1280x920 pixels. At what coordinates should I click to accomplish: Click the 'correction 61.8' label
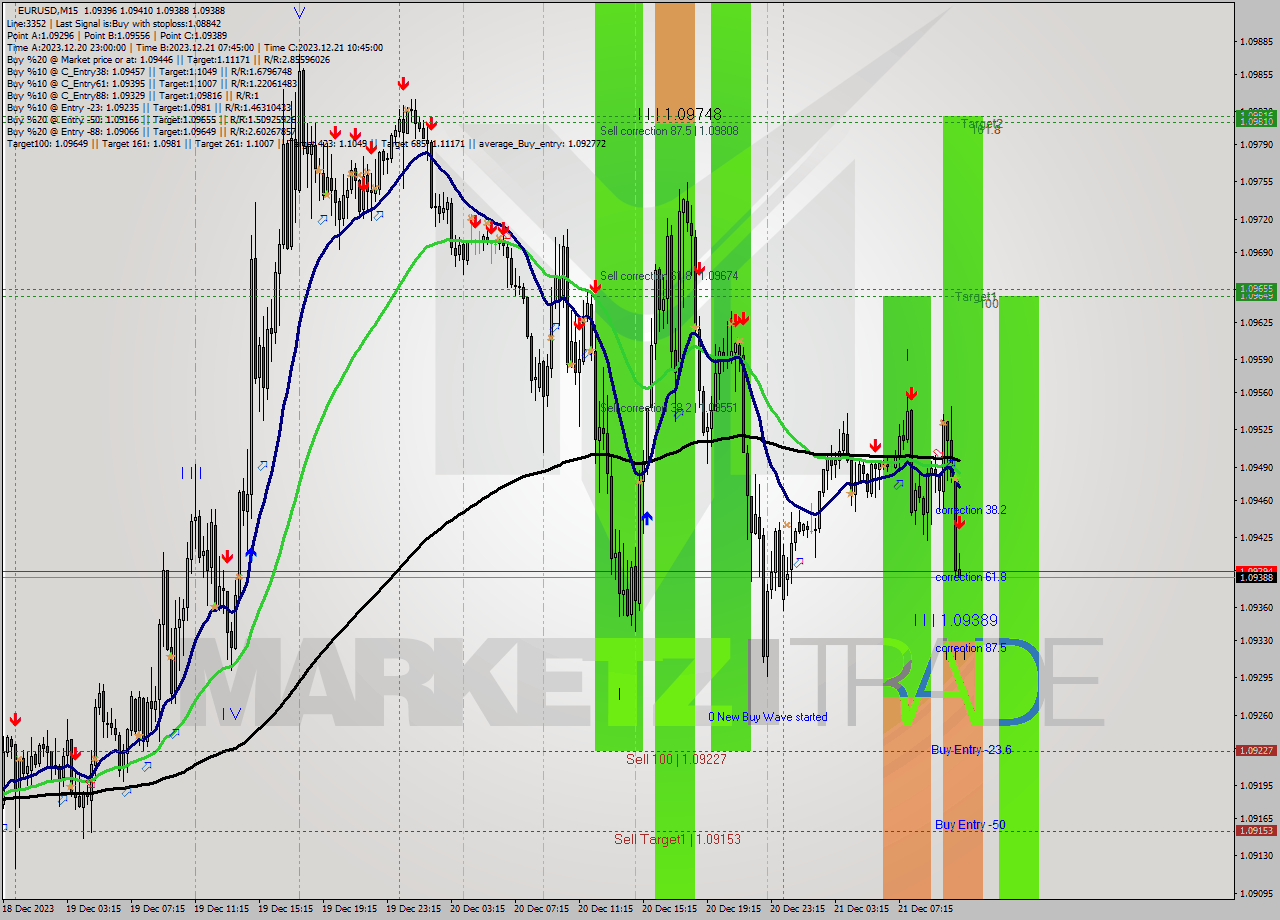tap(970, 577)
